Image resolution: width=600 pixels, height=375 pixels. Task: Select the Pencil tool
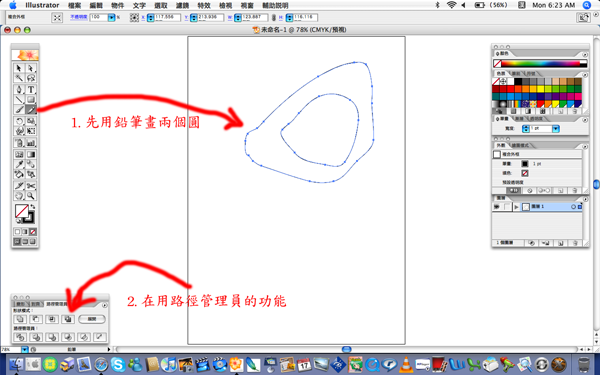click(31, 110)
